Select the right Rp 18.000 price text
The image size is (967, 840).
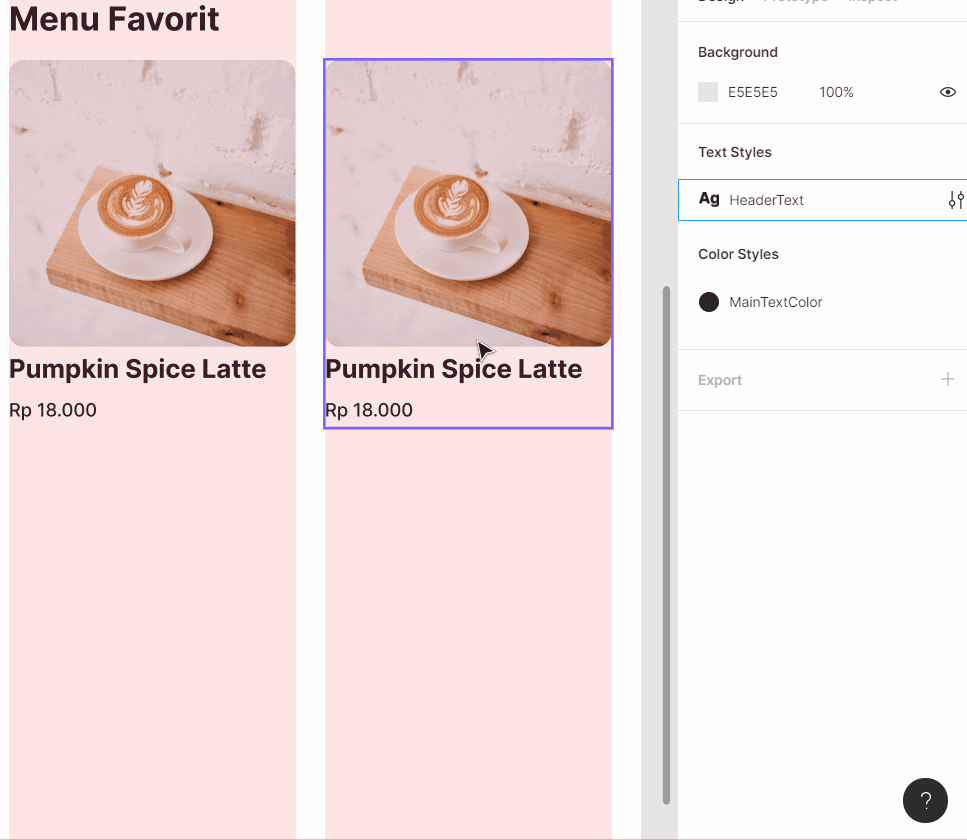[369, 410]
